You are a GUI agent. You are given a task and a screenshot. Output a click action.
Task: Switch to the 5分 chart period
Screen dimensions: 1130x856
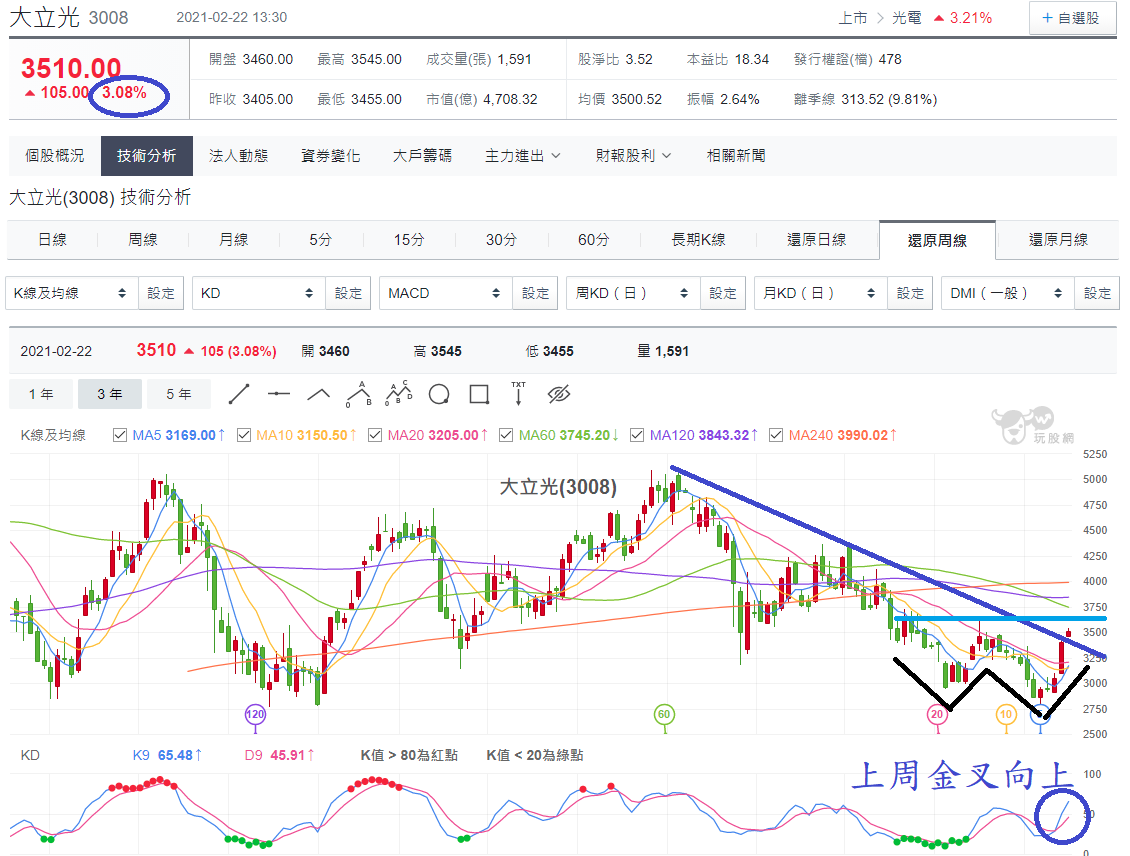[x=321, y=240]
